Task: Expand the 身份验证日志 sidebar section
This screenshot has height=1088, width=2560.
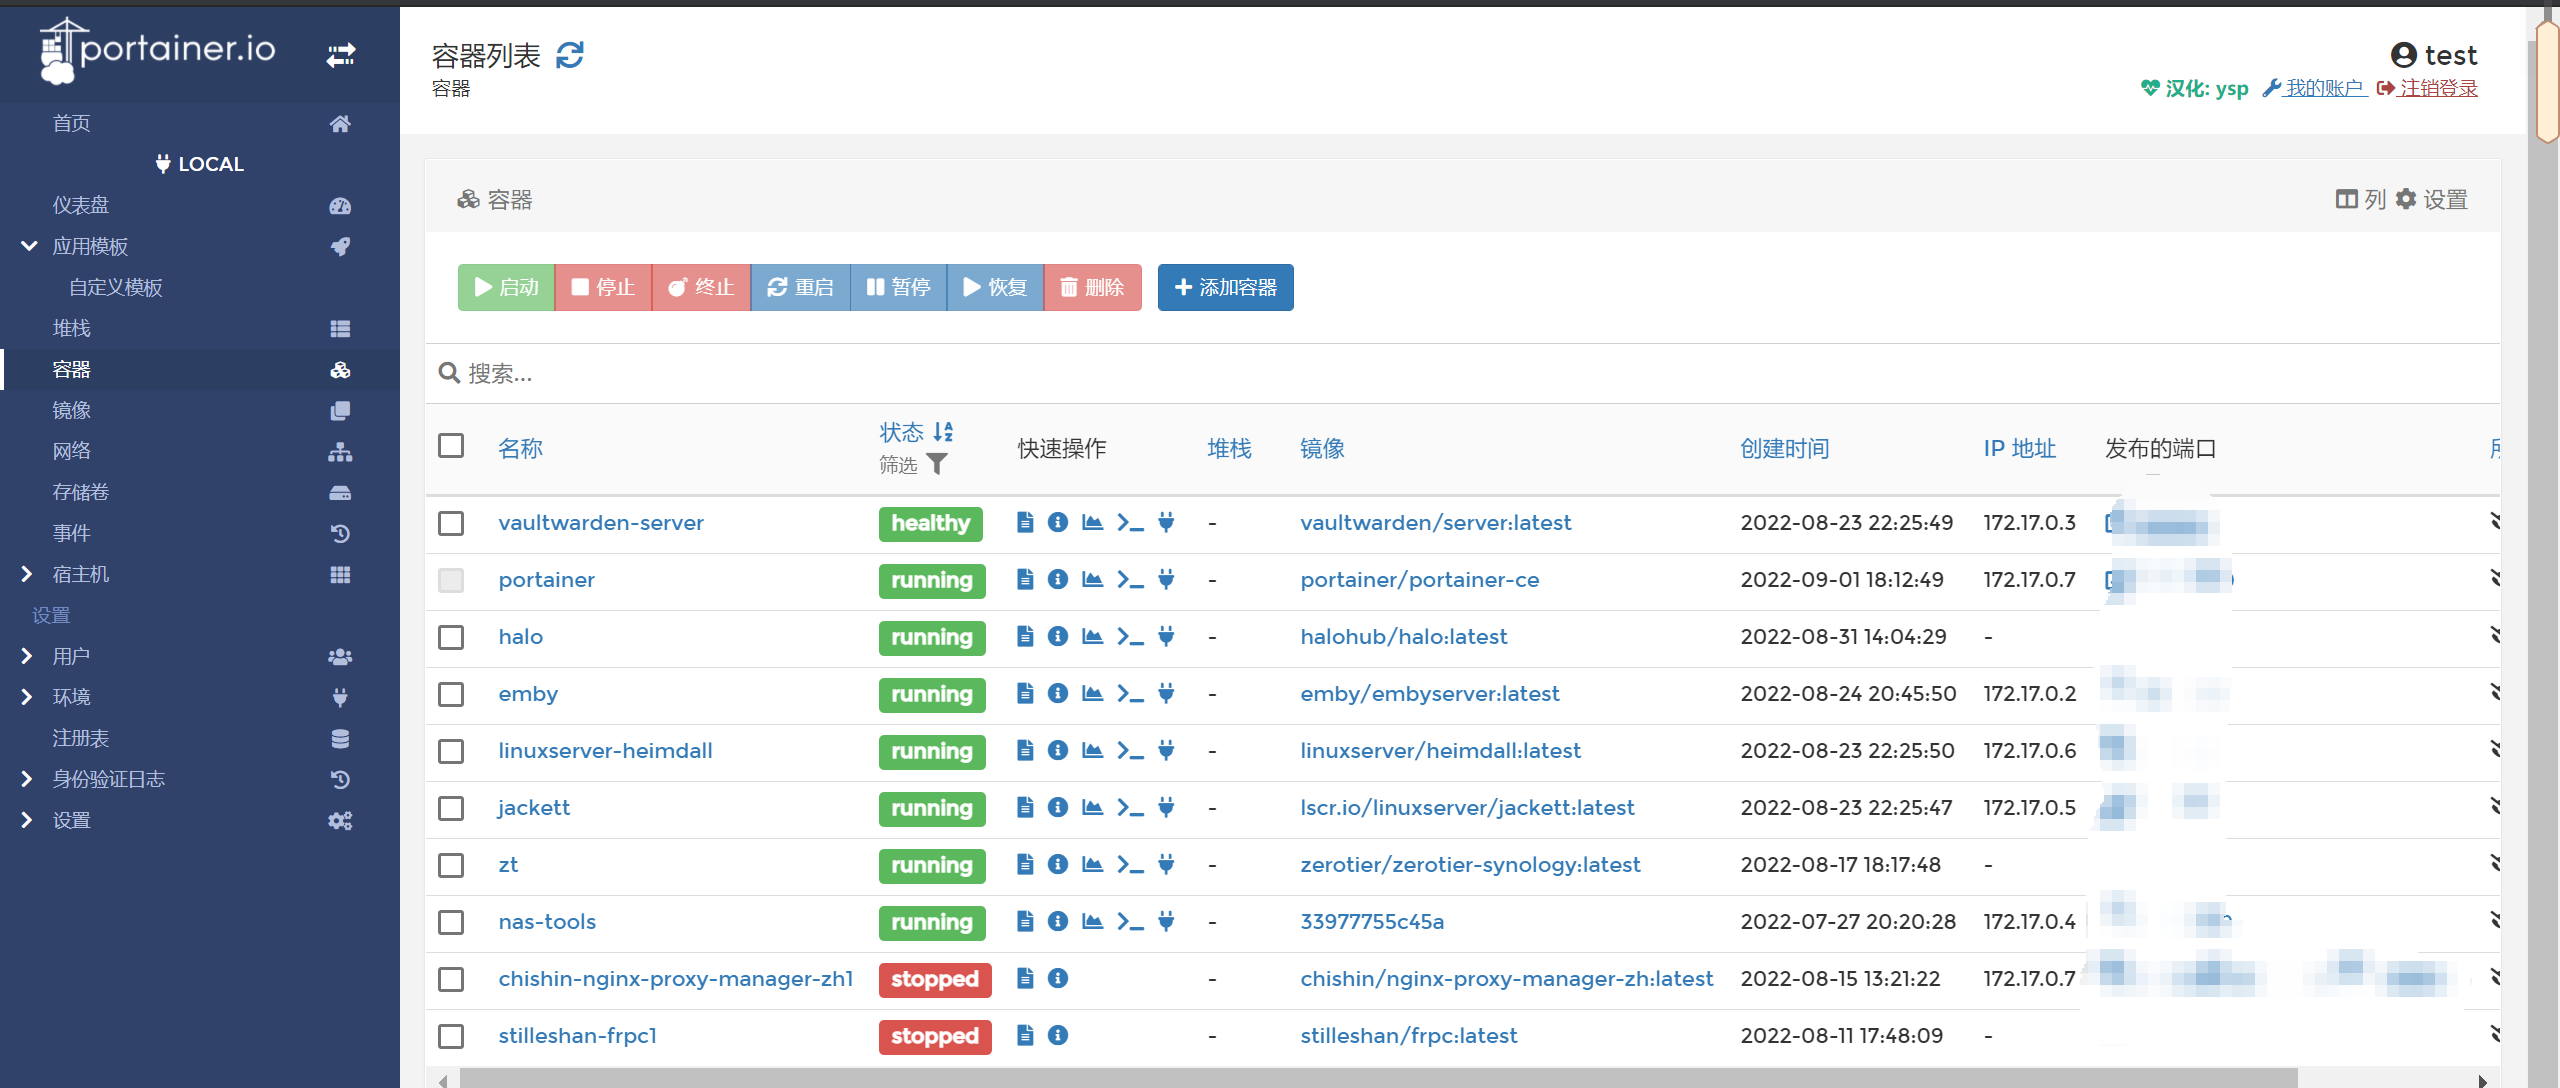Action: [x=27, y=779]
